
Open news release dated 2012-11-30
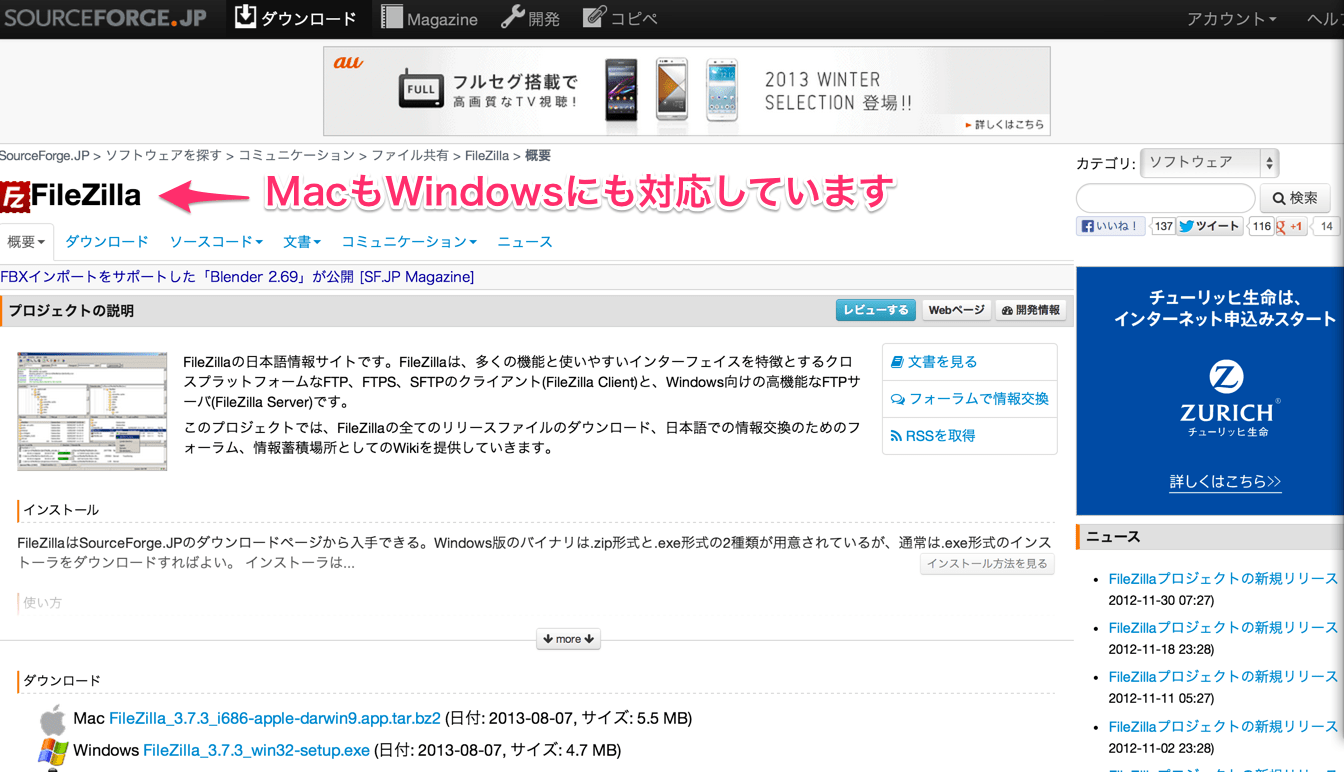tap(1223, 579)
